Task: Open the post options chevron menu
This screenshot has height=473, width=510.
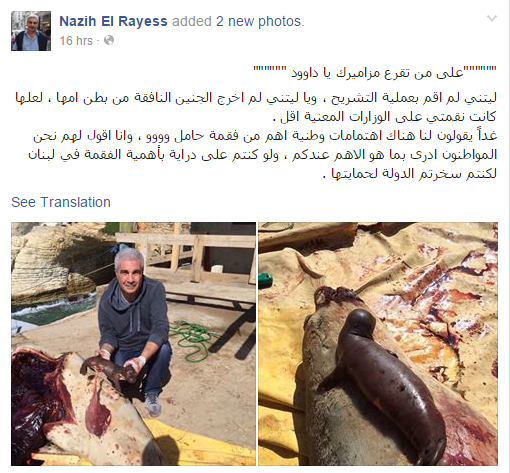Action: (x=492, y=18)
